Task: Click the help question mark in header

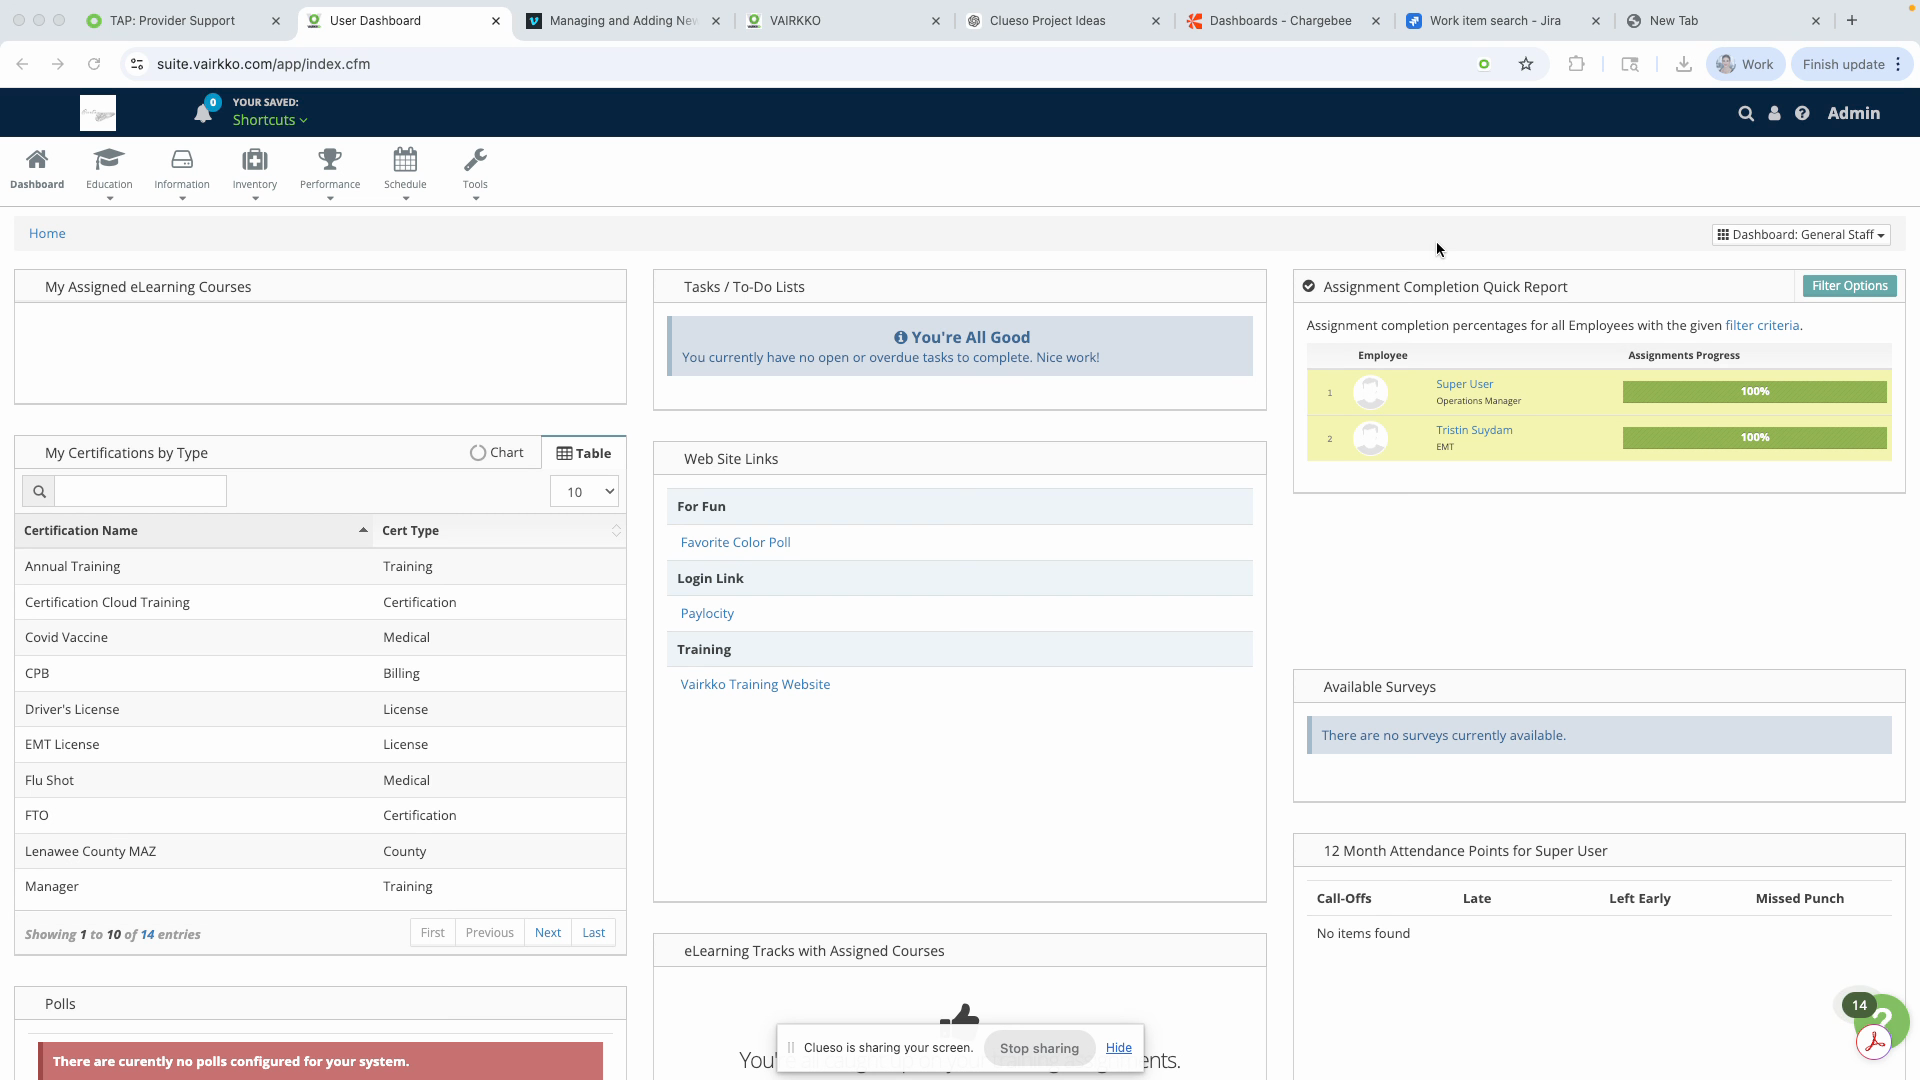Action: [1802, 114]
